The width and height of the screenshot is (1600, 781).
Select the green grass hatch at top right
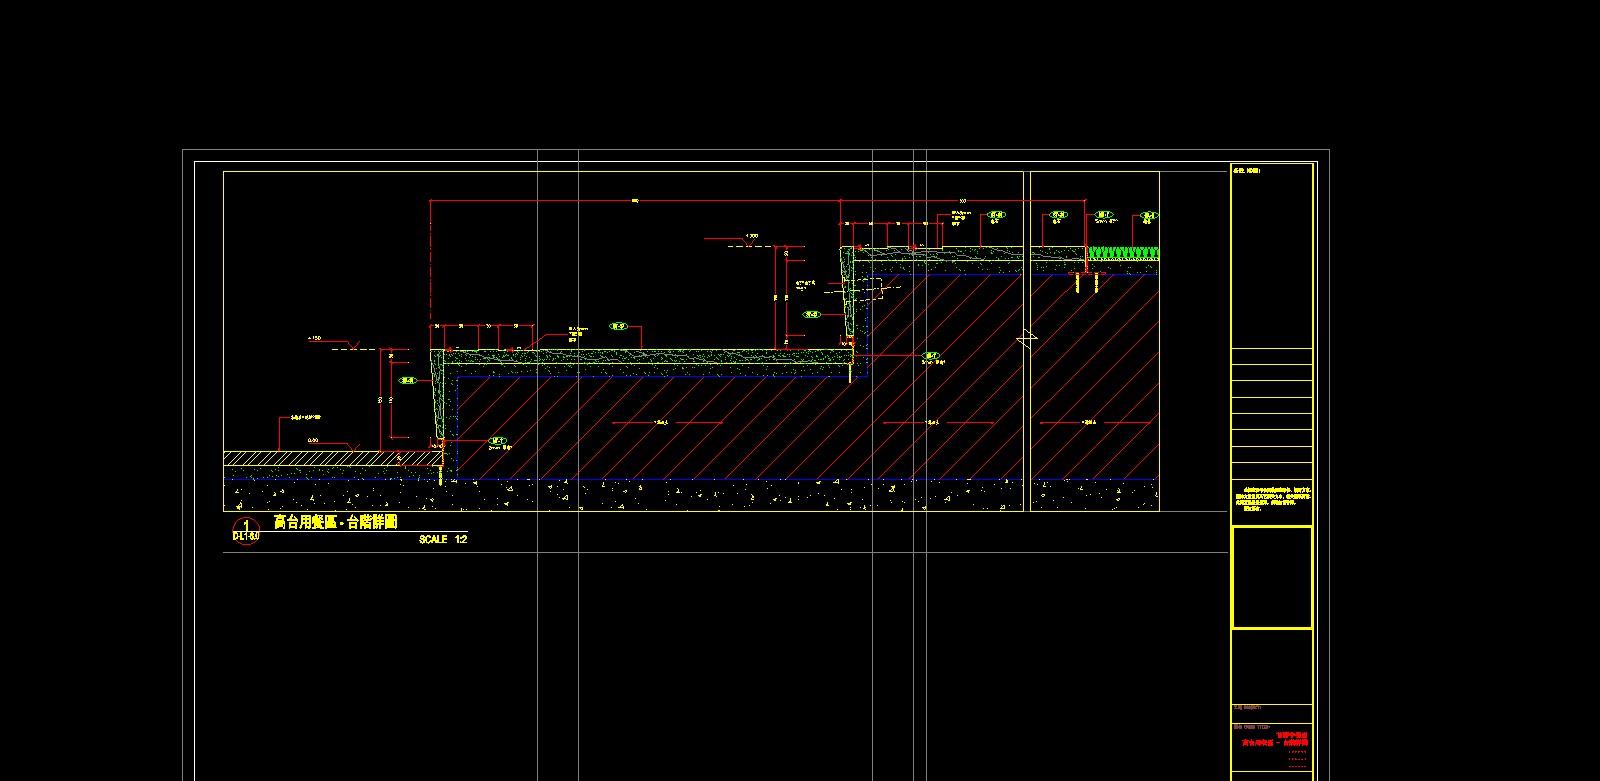(x=1123, y=253)
